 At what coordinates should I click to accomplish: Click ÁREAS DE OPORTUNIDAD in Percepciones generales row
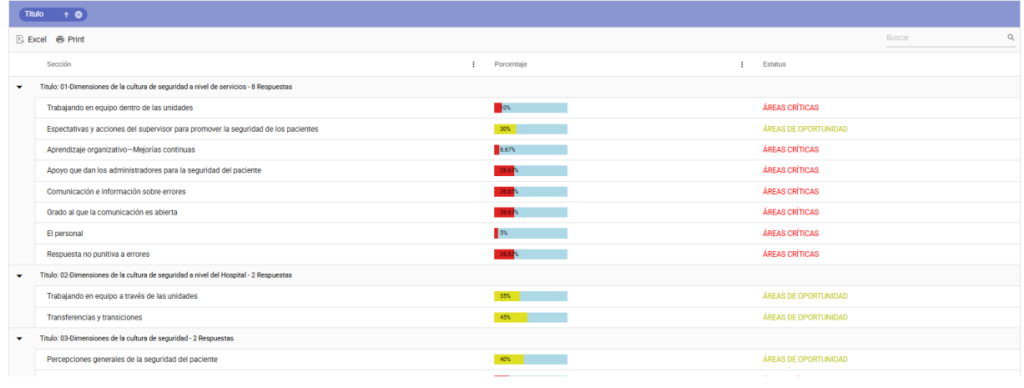[805, 359]
